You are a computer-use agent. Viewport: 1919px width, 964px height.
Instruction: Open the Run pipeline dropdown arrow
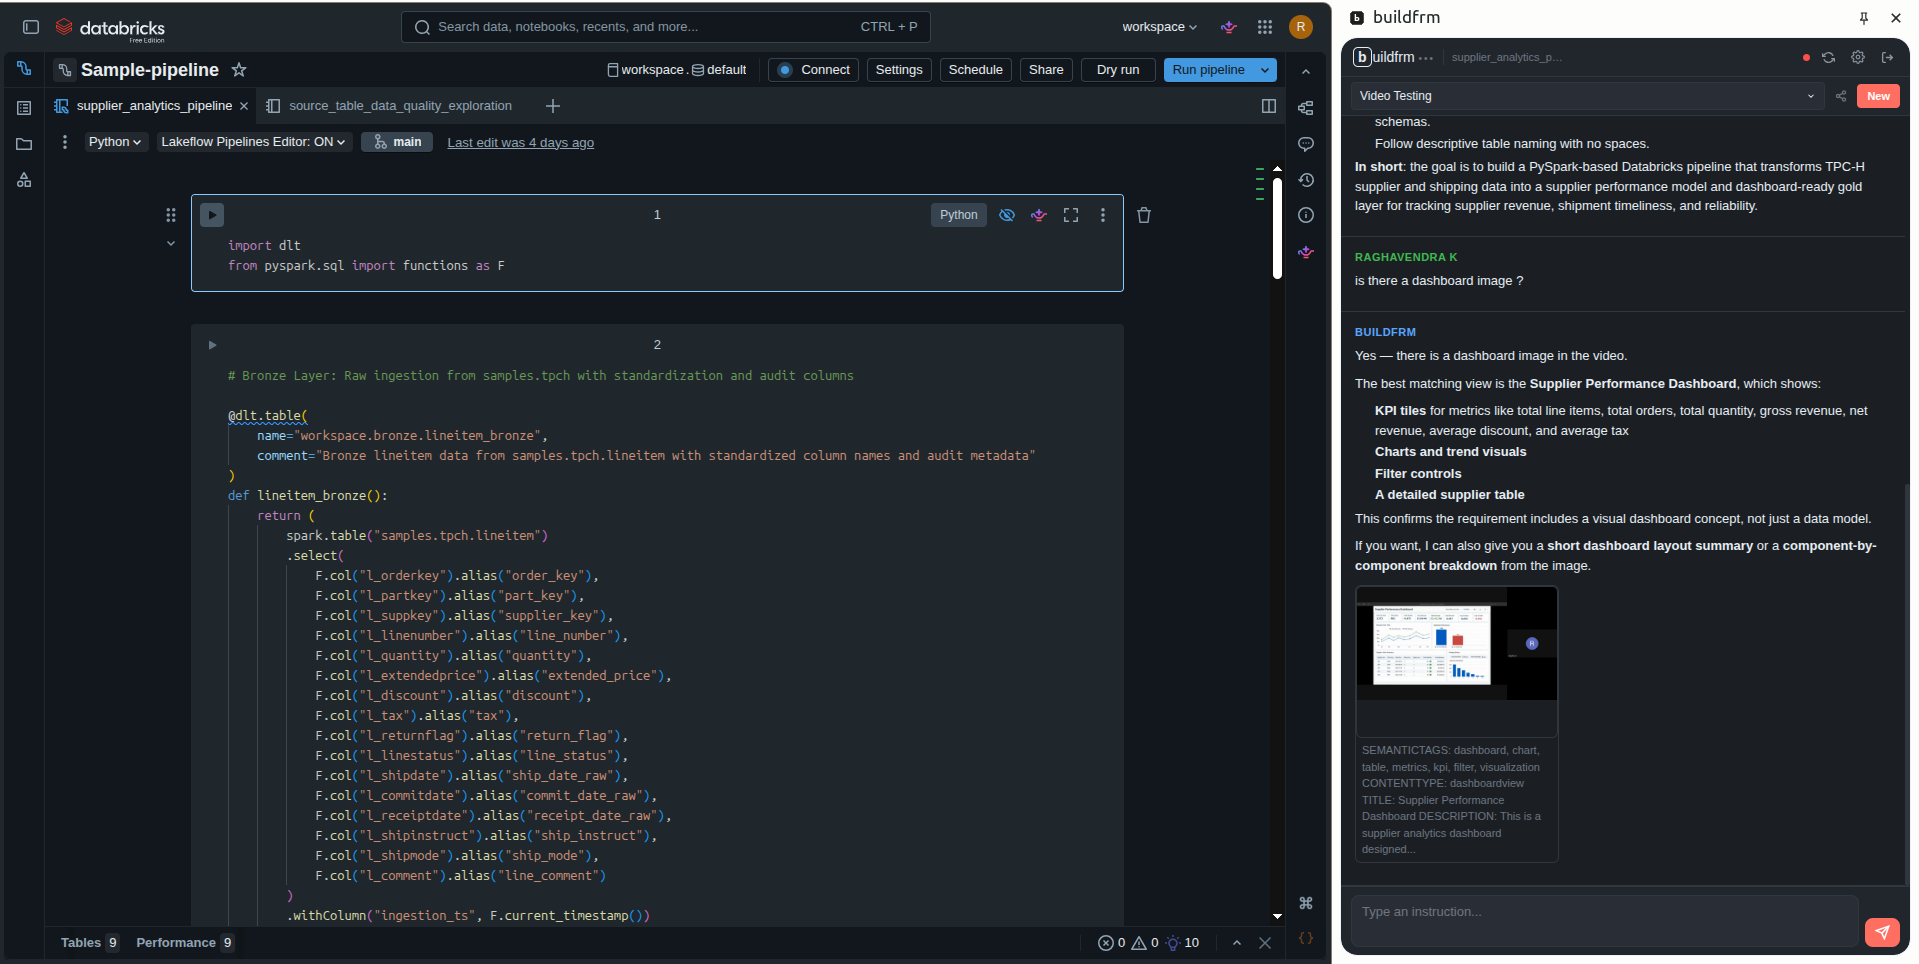tap(1265, 70)
